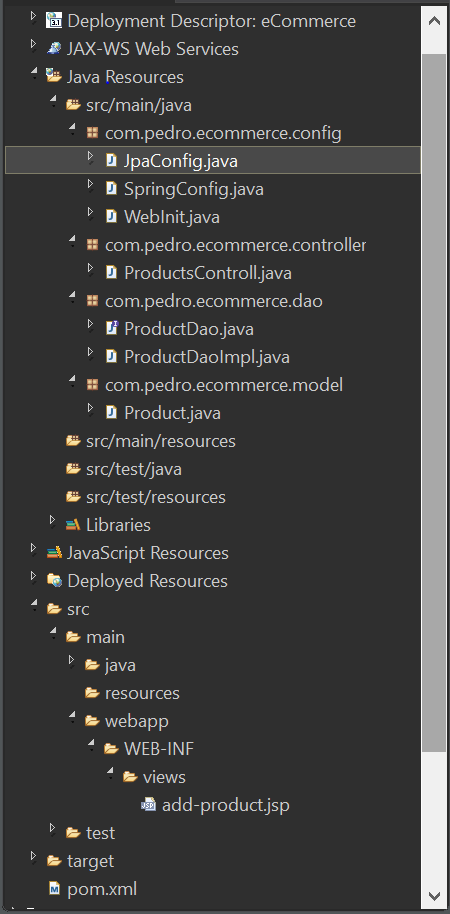
Task: Click the Deployed Resources globe icon
Action: click(x=54, y=581)
